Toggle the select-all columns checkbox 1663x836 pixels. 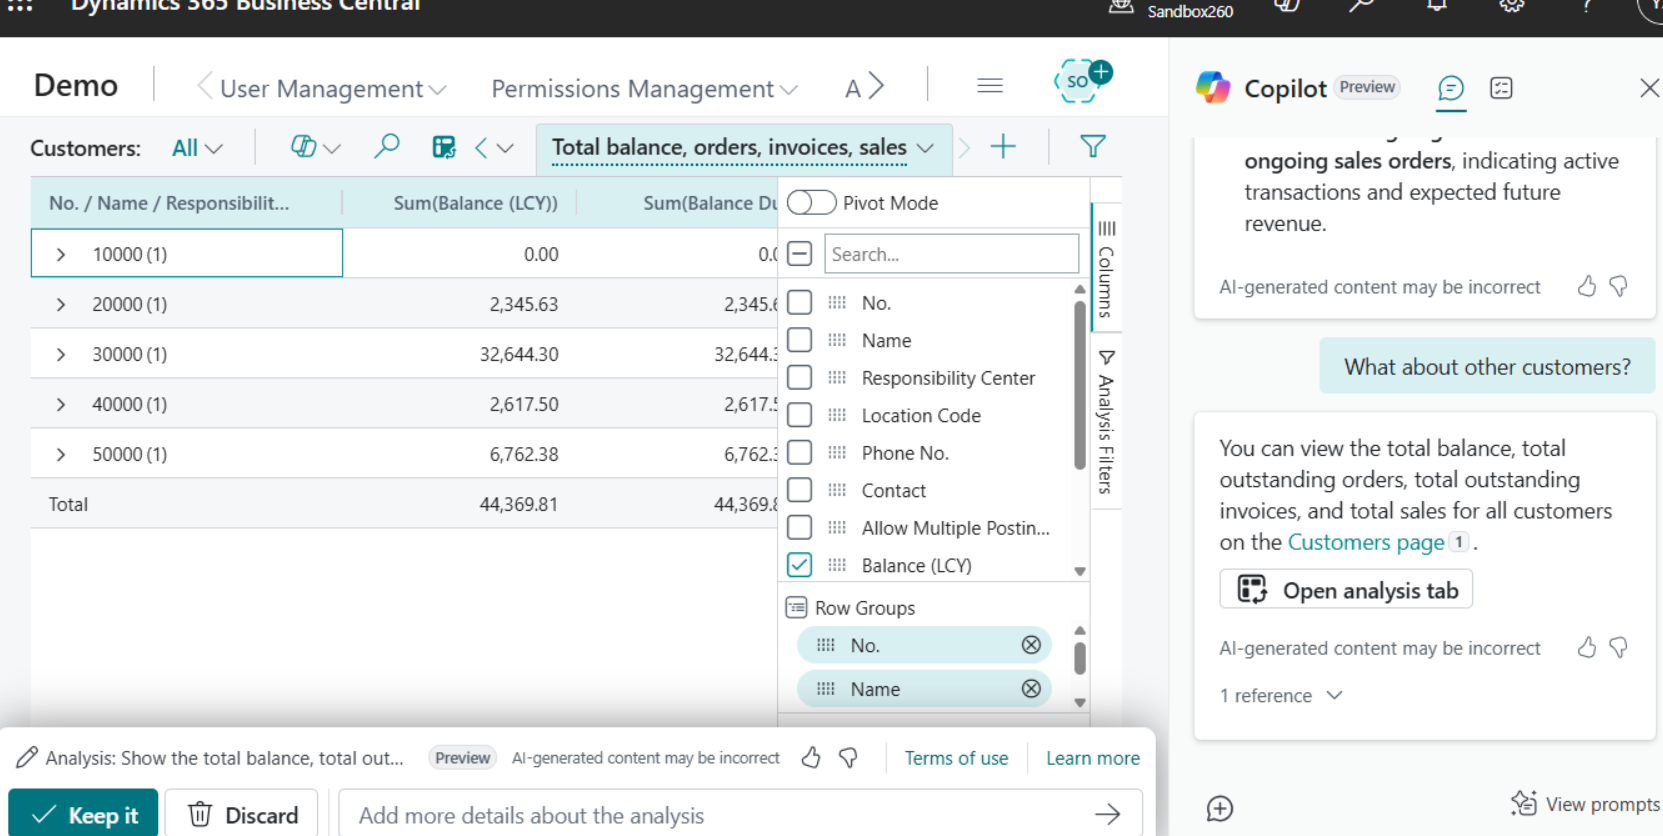click(799, 254)
